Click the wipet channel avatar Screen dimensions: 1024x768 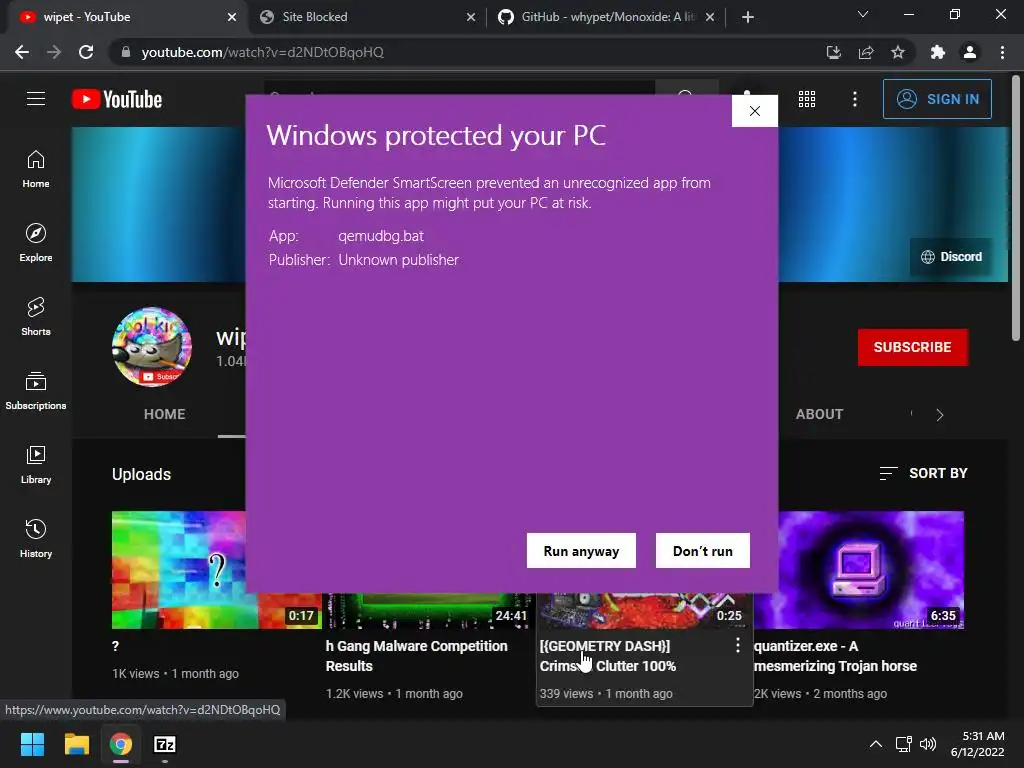(x=152, y=347)
